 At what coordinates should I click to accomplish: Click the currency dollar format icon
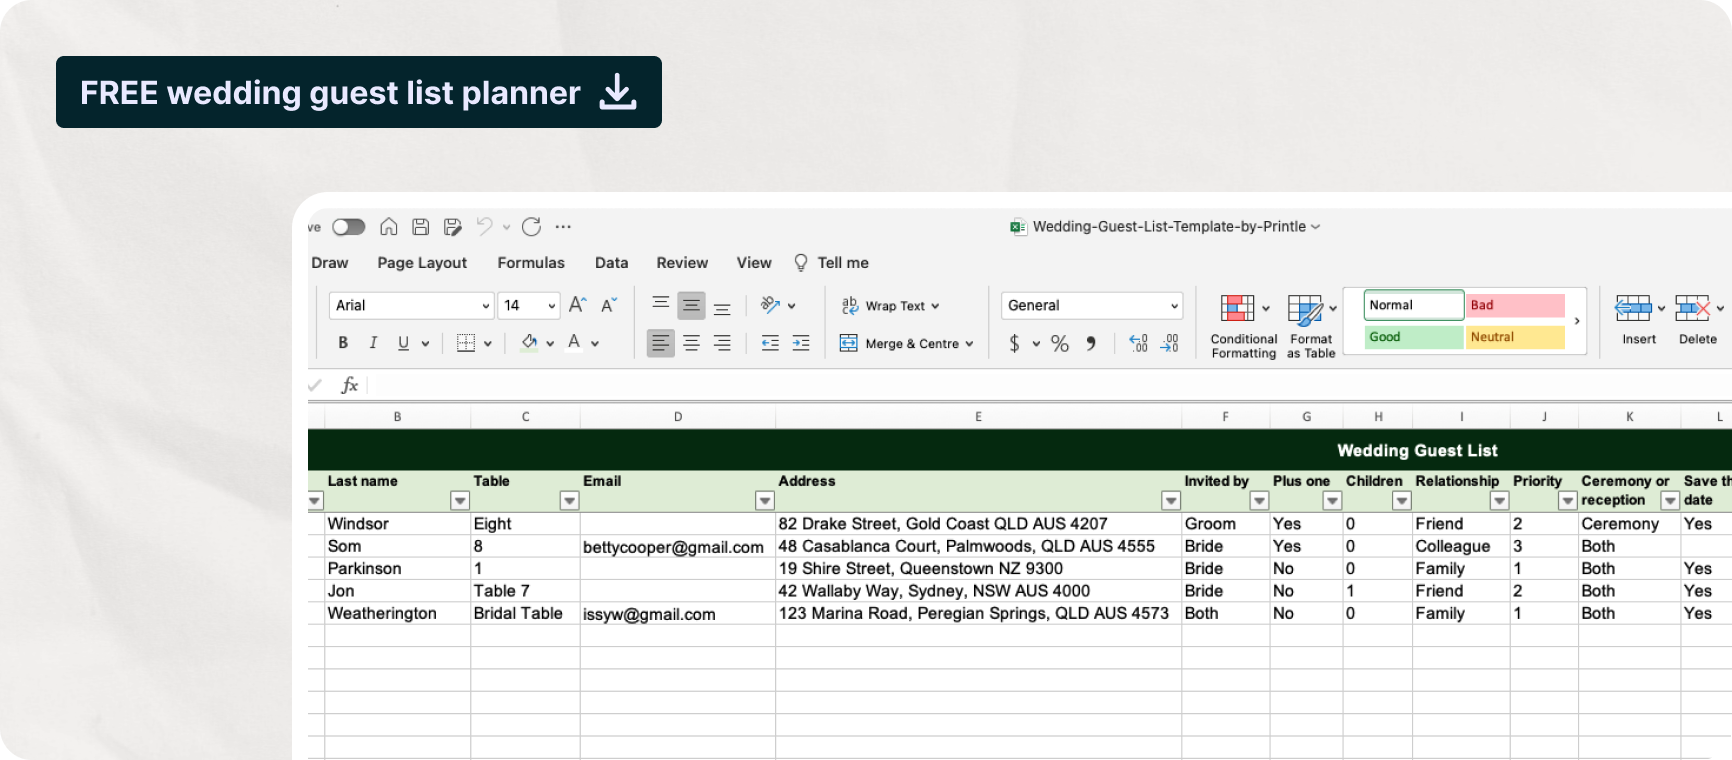pyautogui.click(x=1014, y=343)
